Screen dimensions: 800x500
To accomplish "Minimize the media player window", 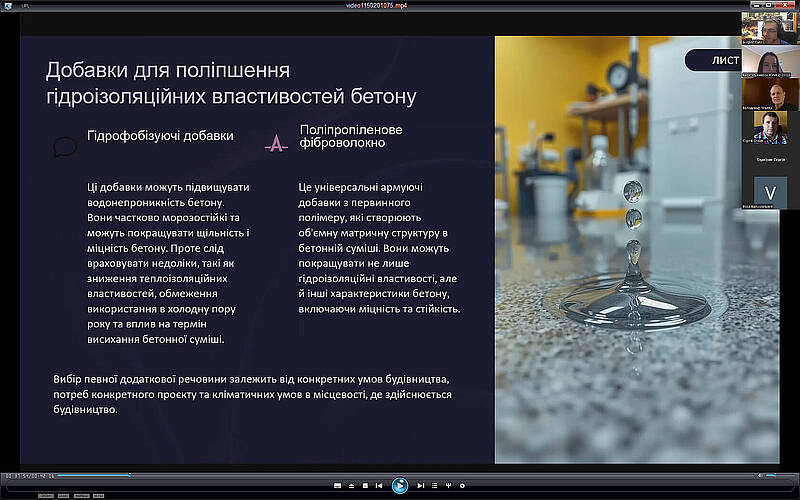I will (757, 5).
